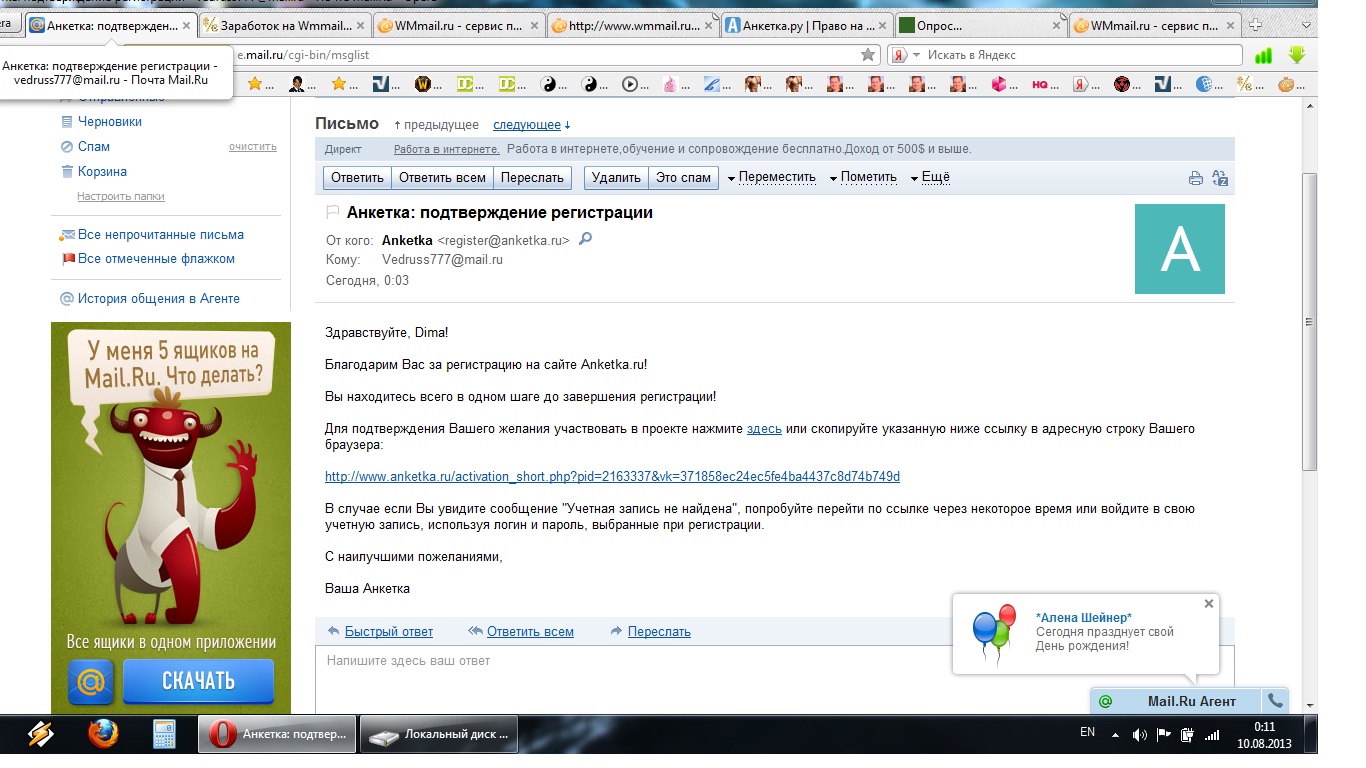Switch to the Опрос tab
This screenshot has height=768, width=1366.
pyautogui.click(x=980, y=26)
